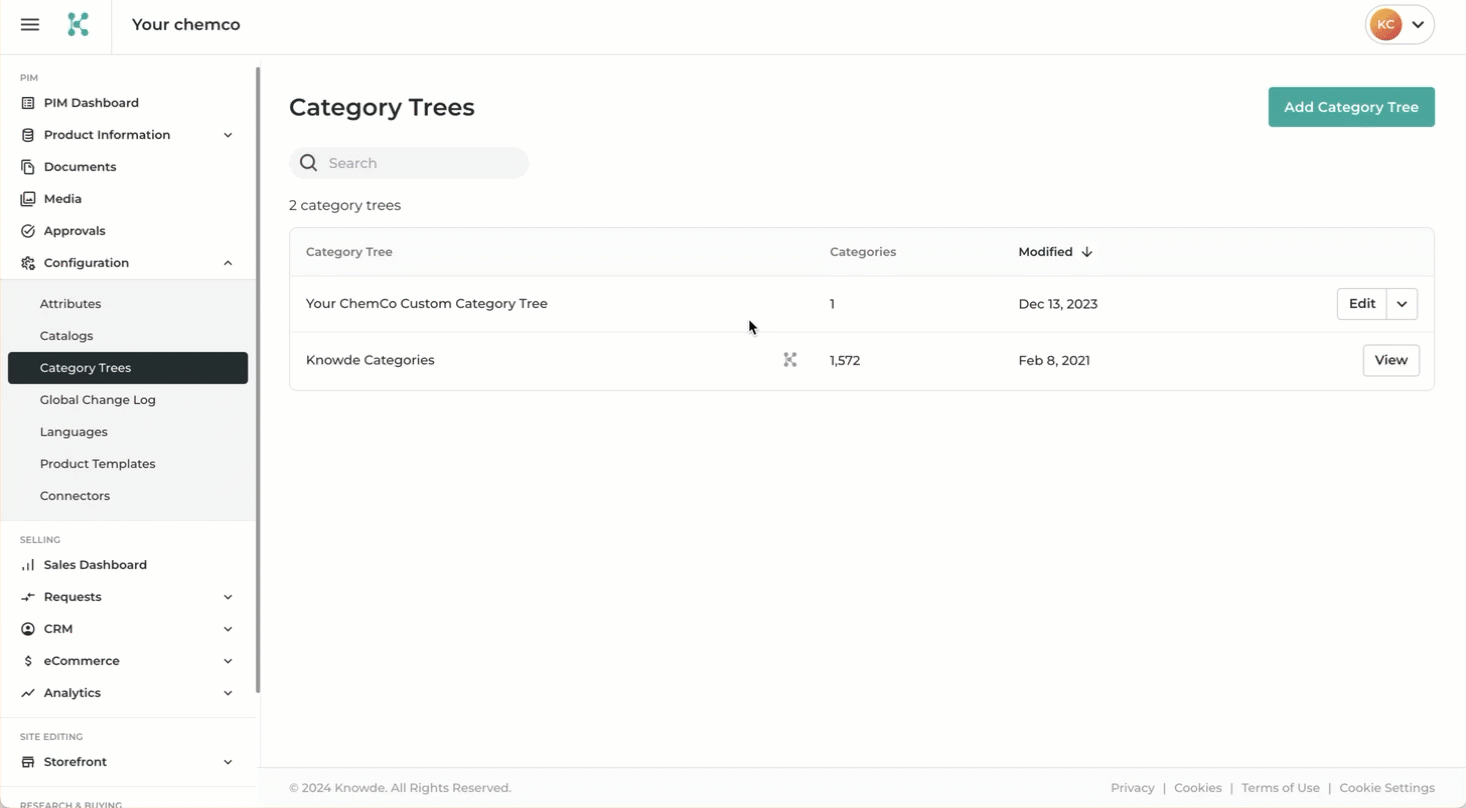Open Global Change Log from the sidebar

pos(97,399)
